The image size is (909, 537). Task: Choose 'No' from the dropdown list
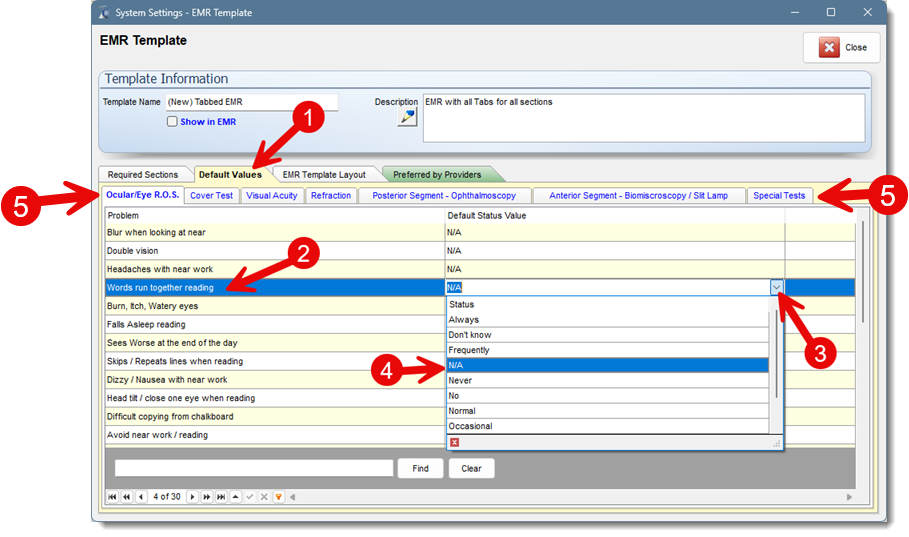(x=608, y=396)
